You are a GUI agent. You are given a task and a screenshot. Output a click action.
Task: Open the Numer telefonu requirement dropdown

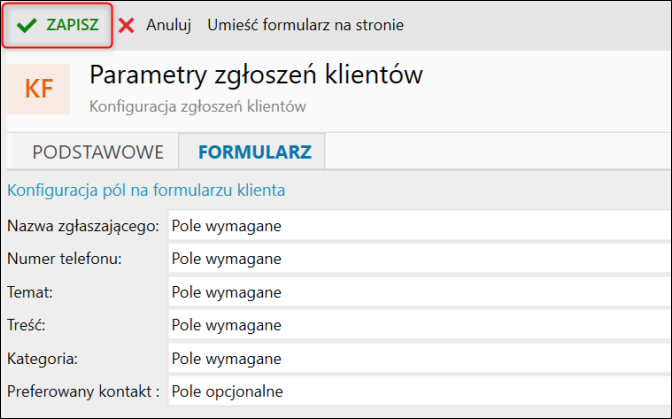pyautogui.click(x=419, y=259)
